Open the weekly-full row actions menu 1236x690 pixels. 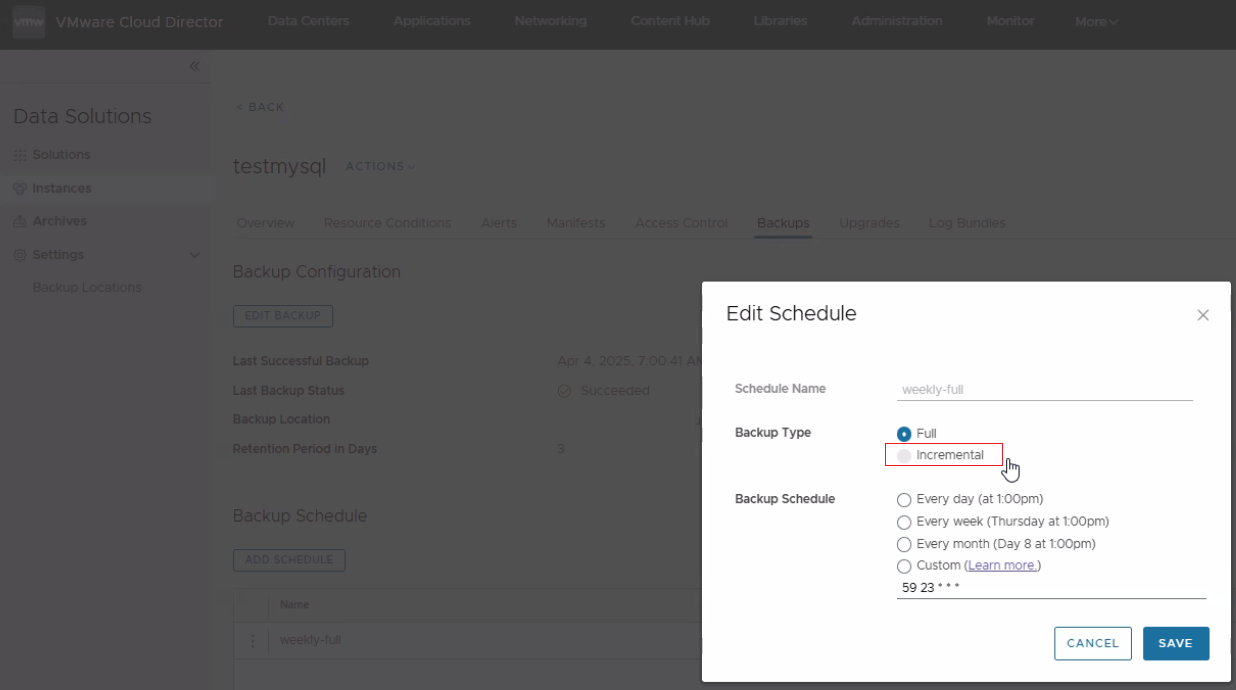(252, 641)
